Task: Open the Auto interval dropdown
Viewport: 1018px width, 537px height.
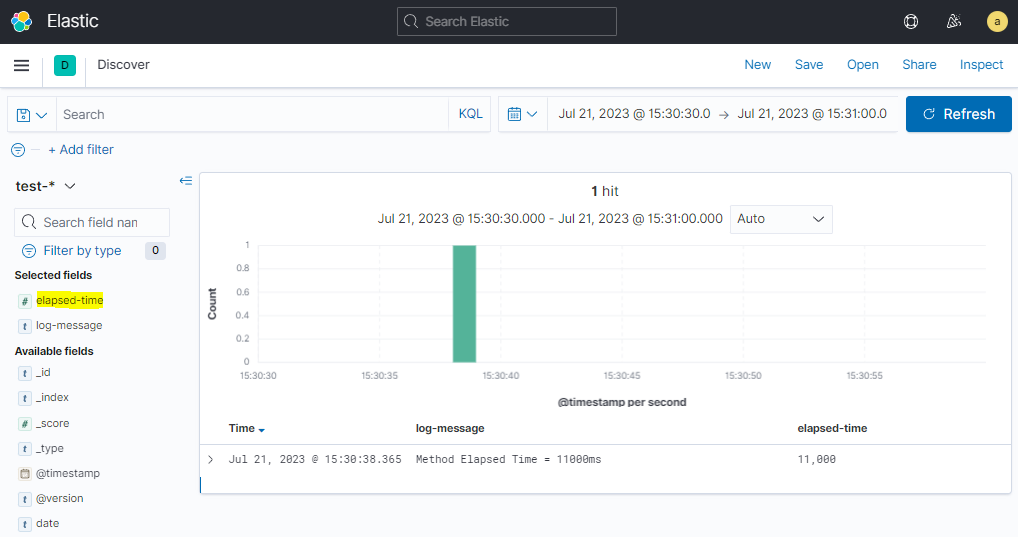Action: pyautogui.click(x=781, y=219)
